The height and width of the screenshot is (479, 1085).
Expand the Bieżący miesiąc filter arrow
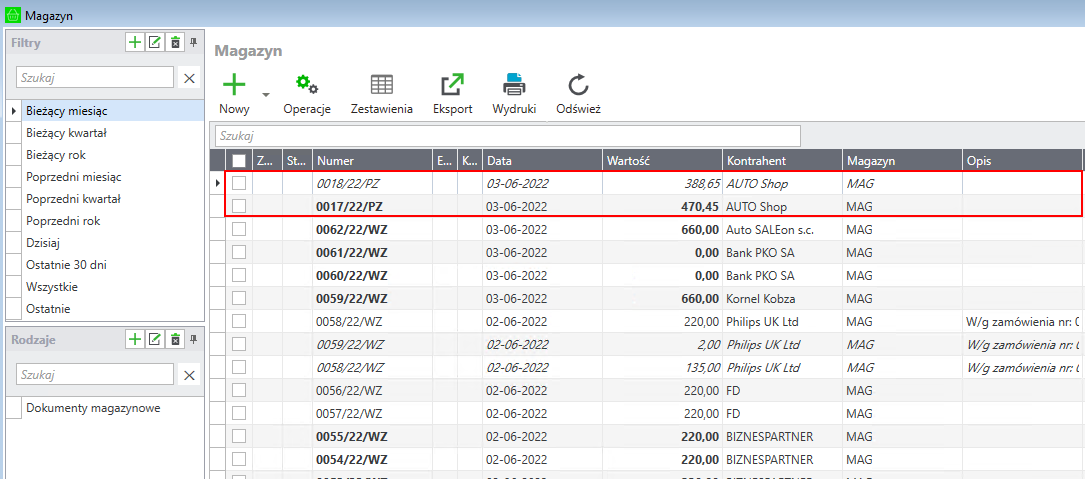pyautogui.click(x=13, y=111)
